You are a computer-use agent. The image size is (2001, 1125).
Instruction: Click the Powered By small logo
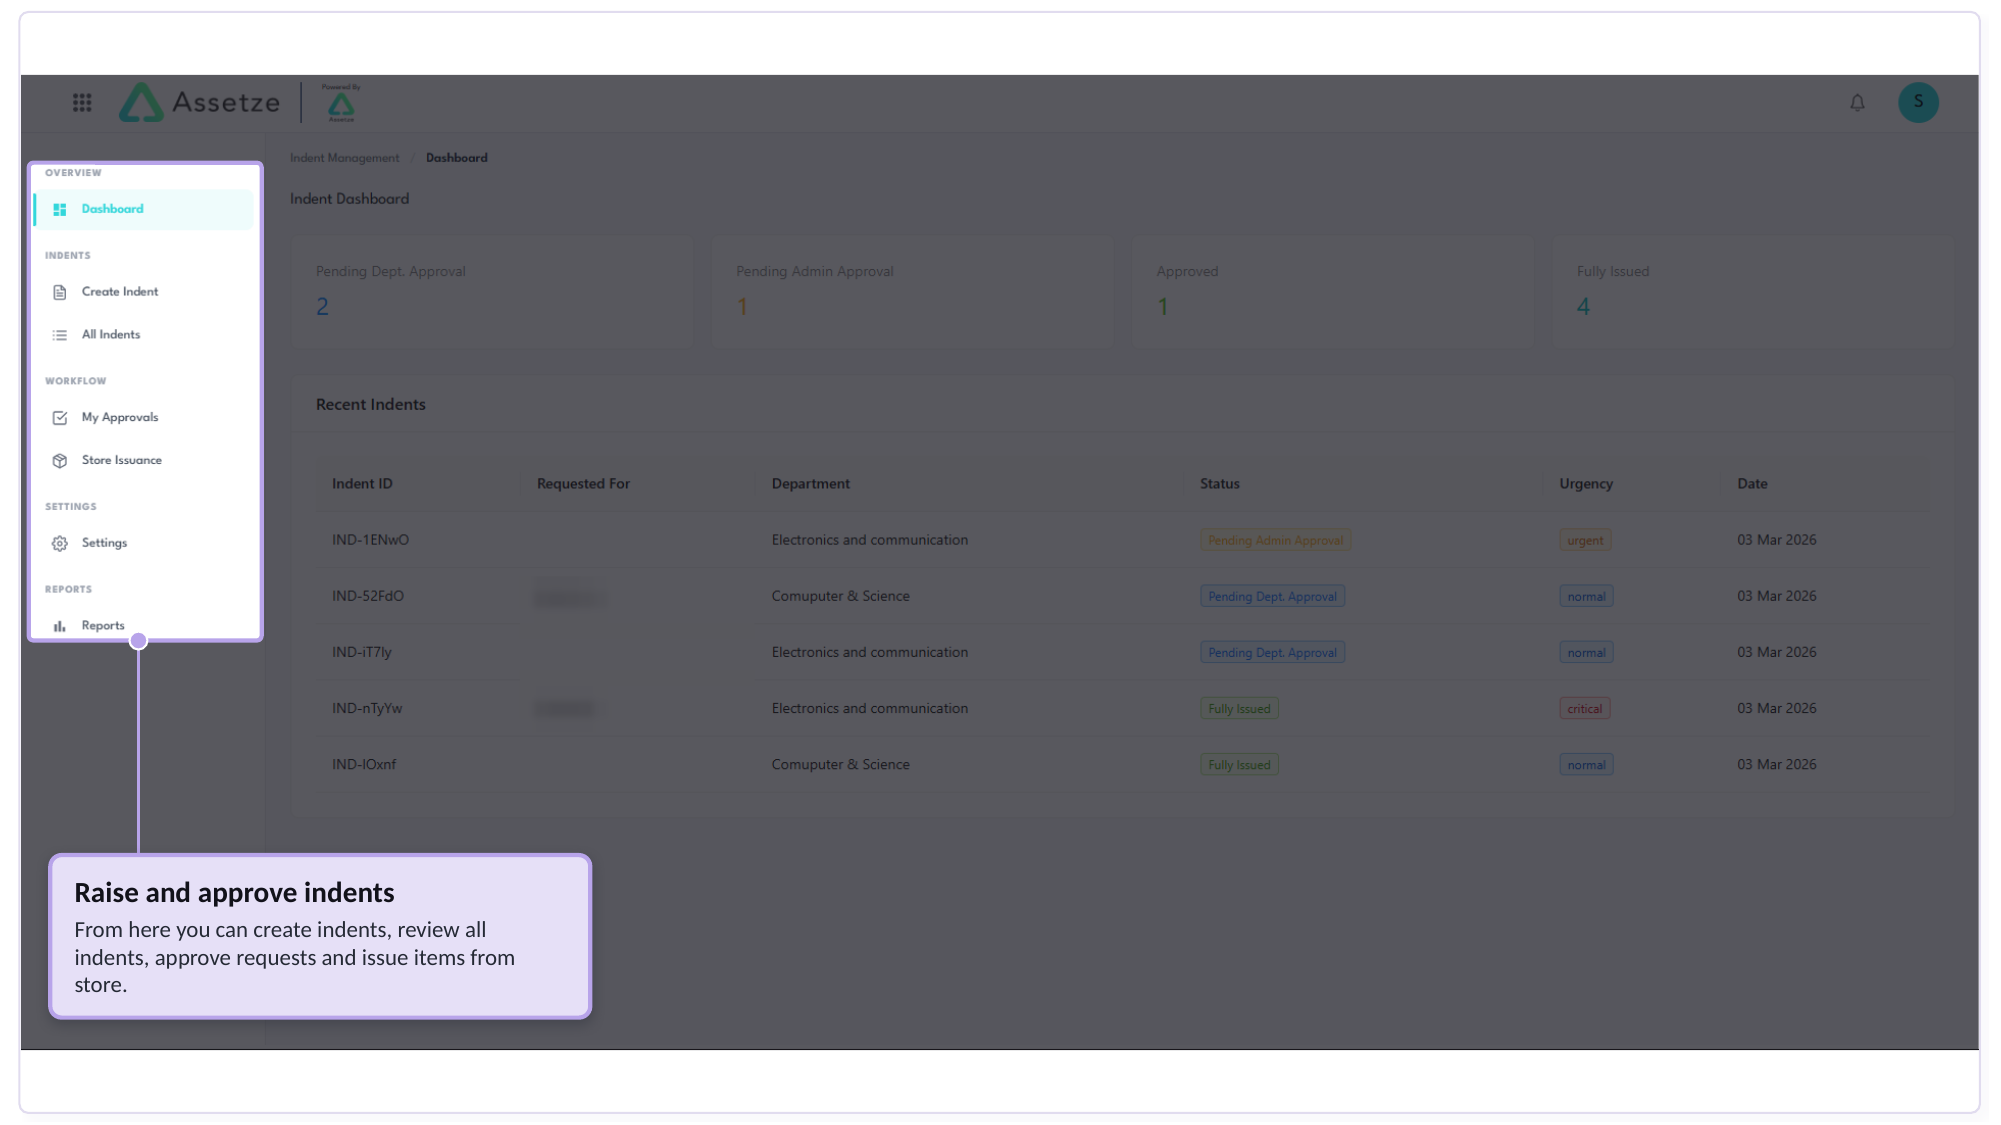(341, 103)
